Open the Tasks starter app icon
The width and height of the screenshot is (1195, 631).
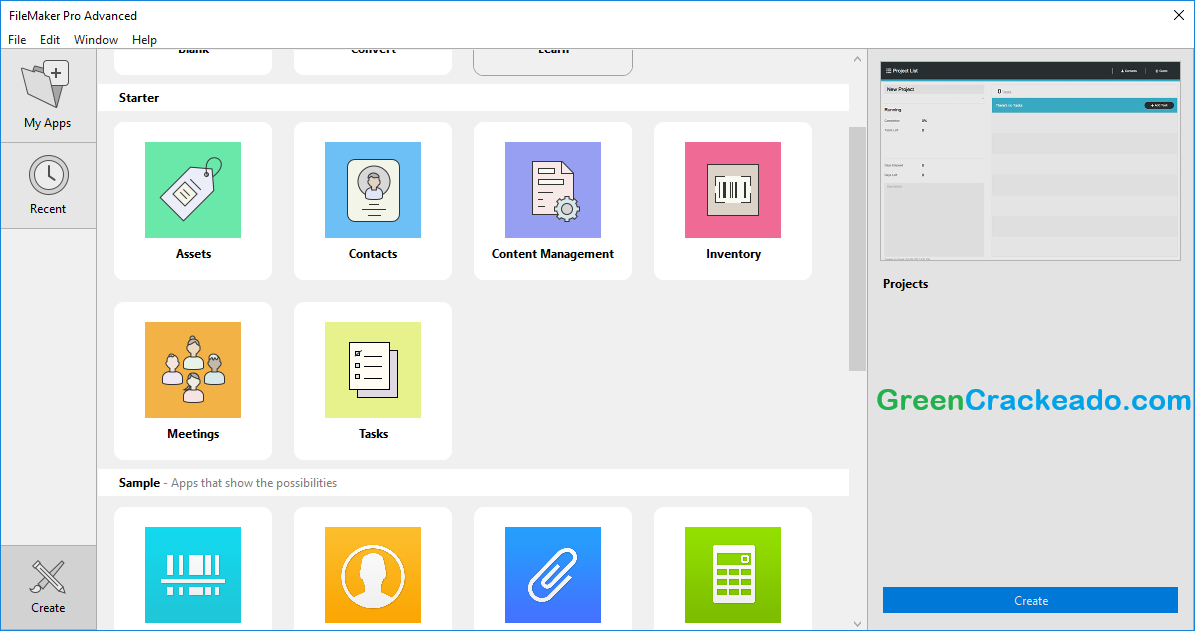point(372,370)
